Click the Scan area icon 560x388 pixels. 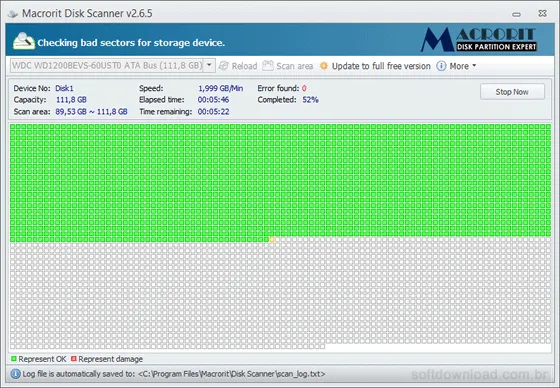pos(268,65)
